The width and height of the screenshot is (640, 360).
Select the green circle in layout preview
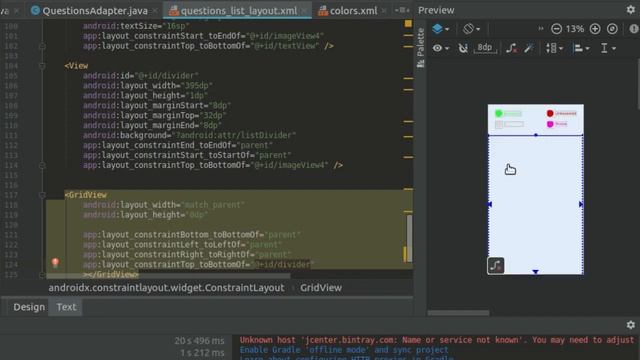498,113
